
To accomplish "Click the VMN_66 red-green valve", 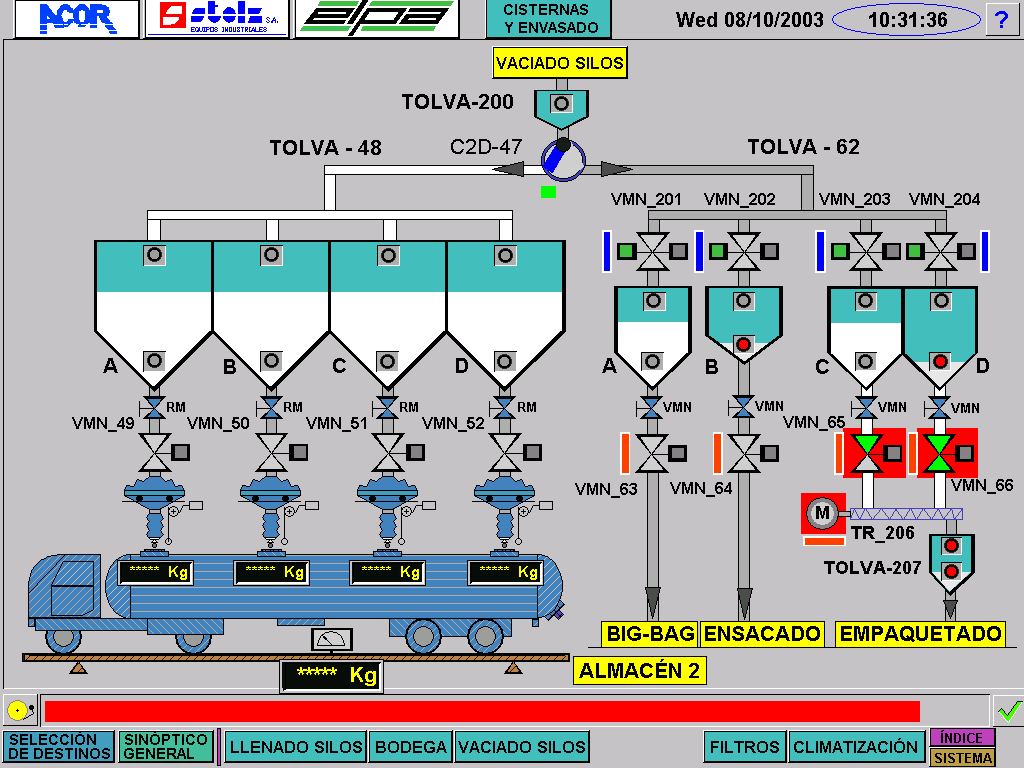I will 938,452.
